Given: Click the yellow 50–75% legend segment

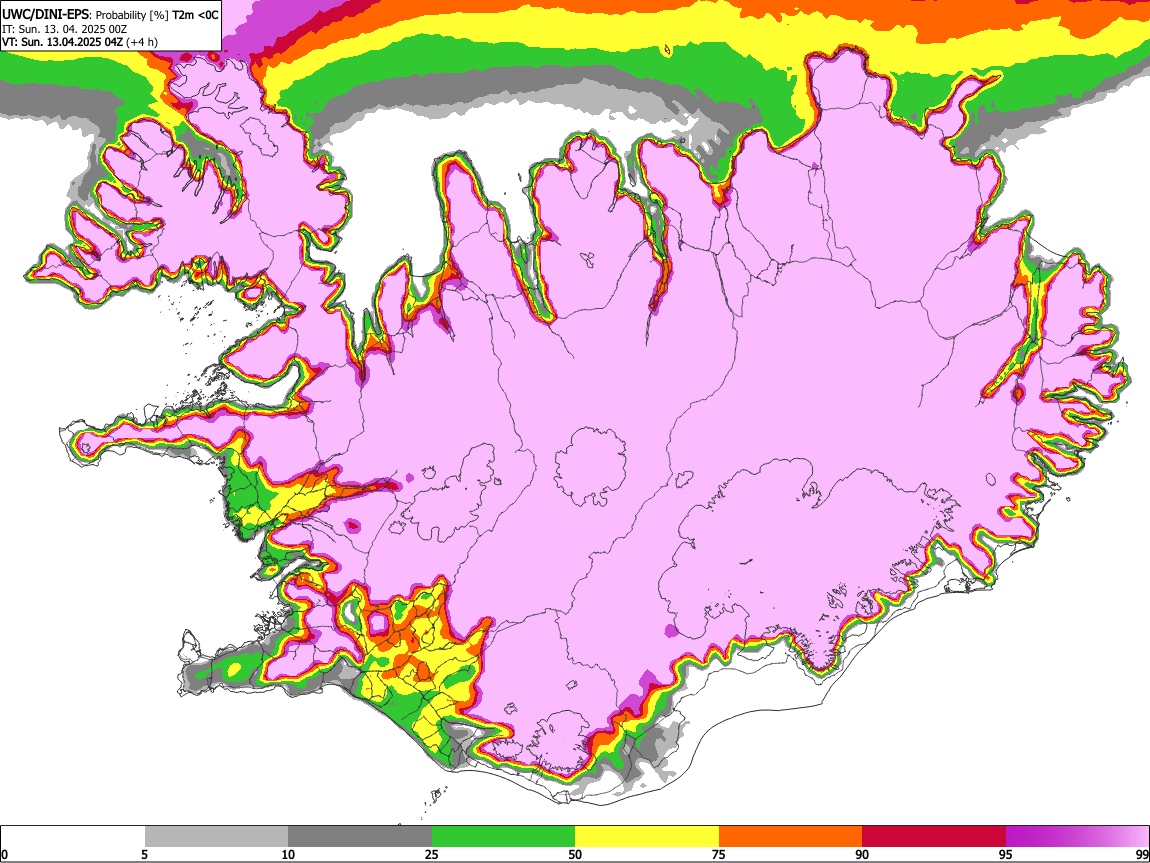Looking at the screenshot, I should pos(647,836).
